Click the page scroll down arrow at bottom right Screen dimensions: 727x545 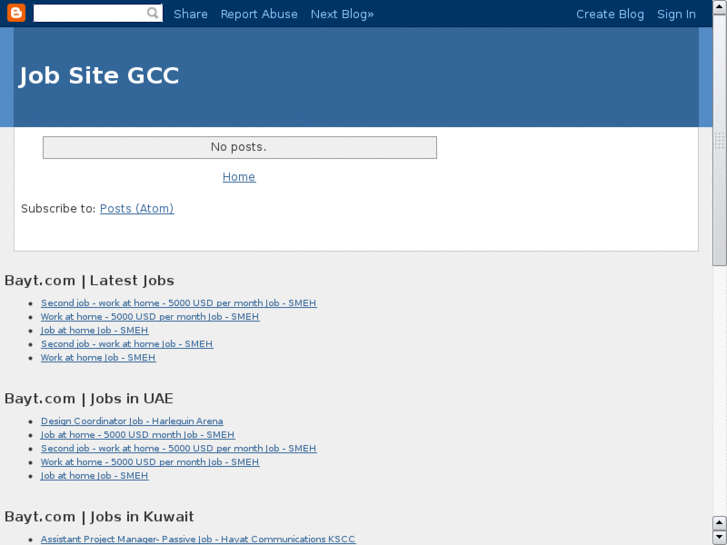(719, 538)
